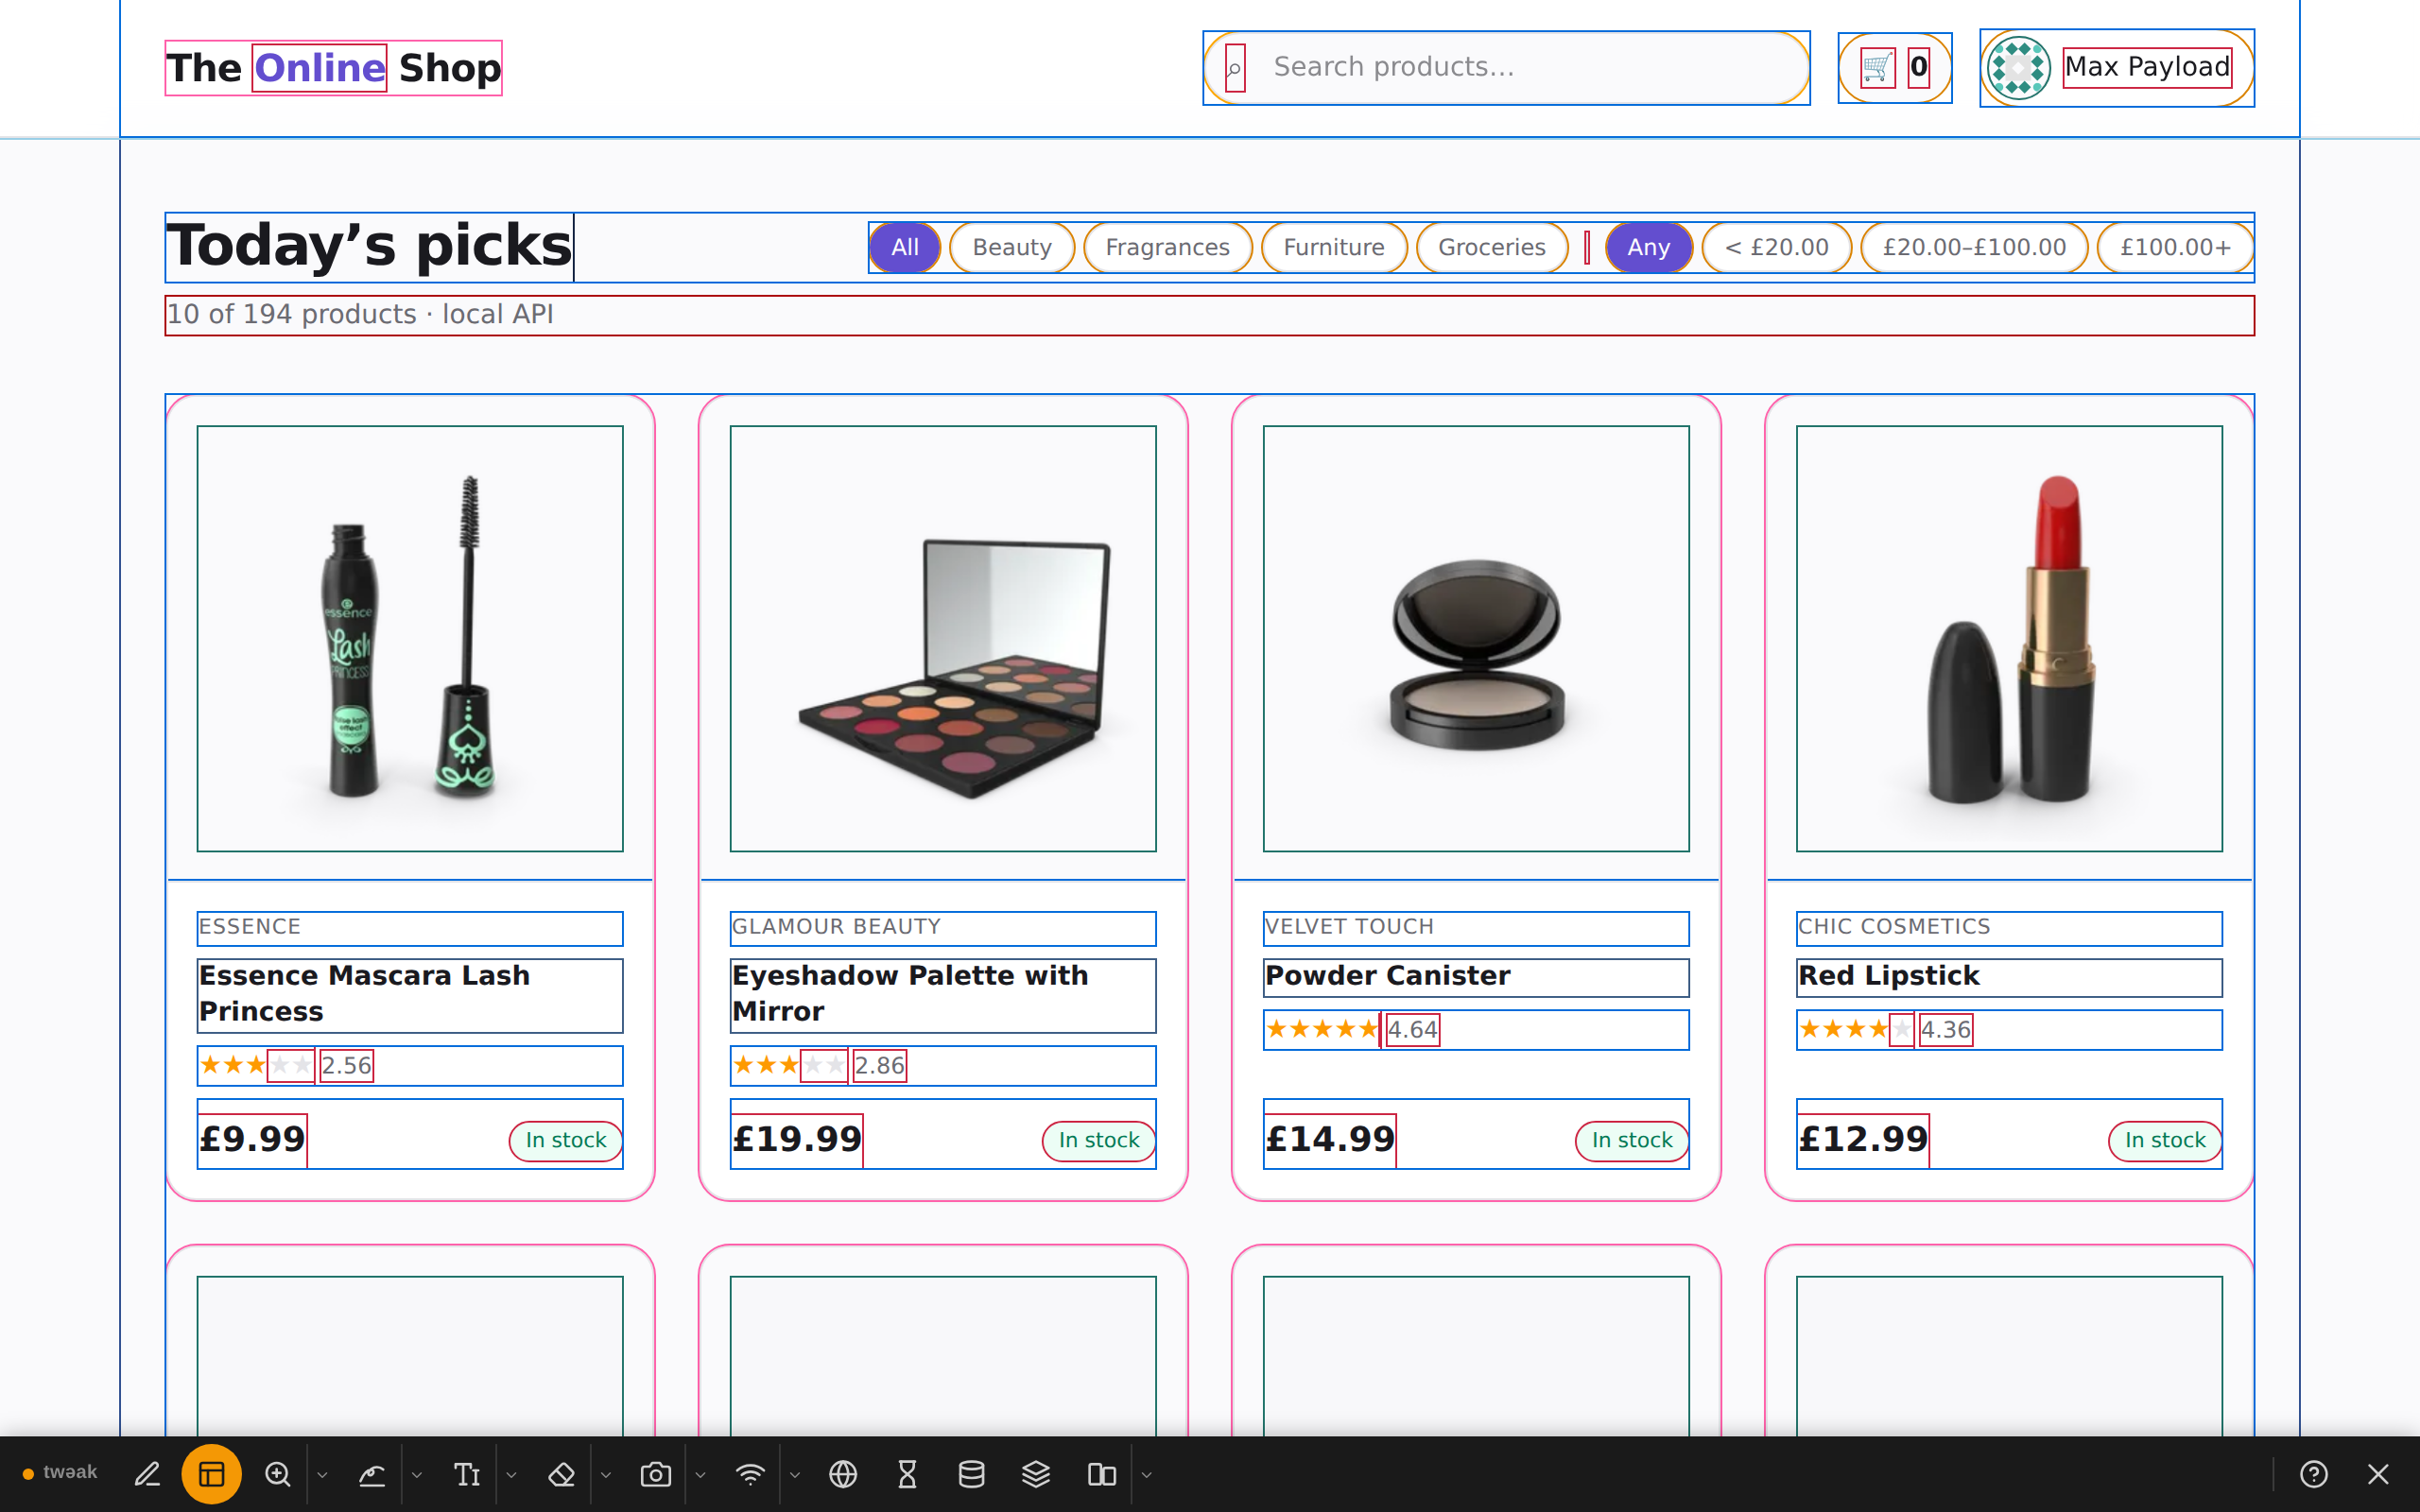Image resolution: width=2420 pixels, height=1512 pixels.
Task: Select the pencil edit tool in tweak toolbar
Action: 147,1474
